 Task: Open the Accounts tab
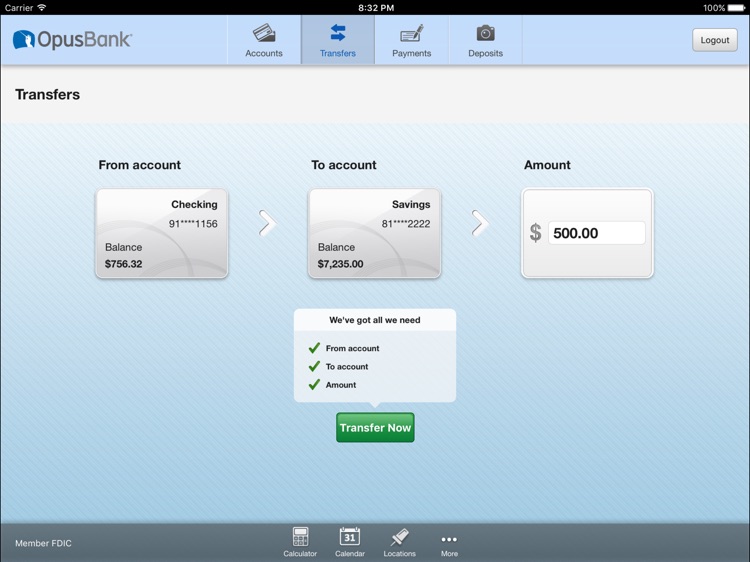point(264,40)
